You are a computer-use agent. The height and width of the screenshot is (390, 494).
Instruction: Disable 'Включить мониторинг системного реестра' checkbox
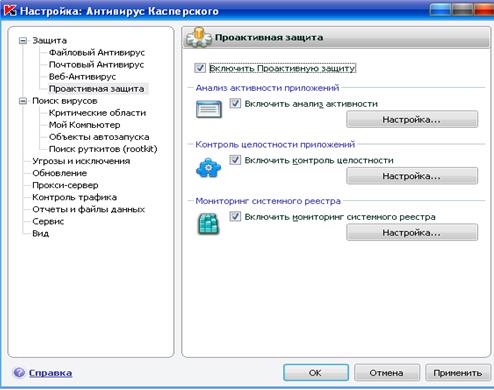(235, 217)
